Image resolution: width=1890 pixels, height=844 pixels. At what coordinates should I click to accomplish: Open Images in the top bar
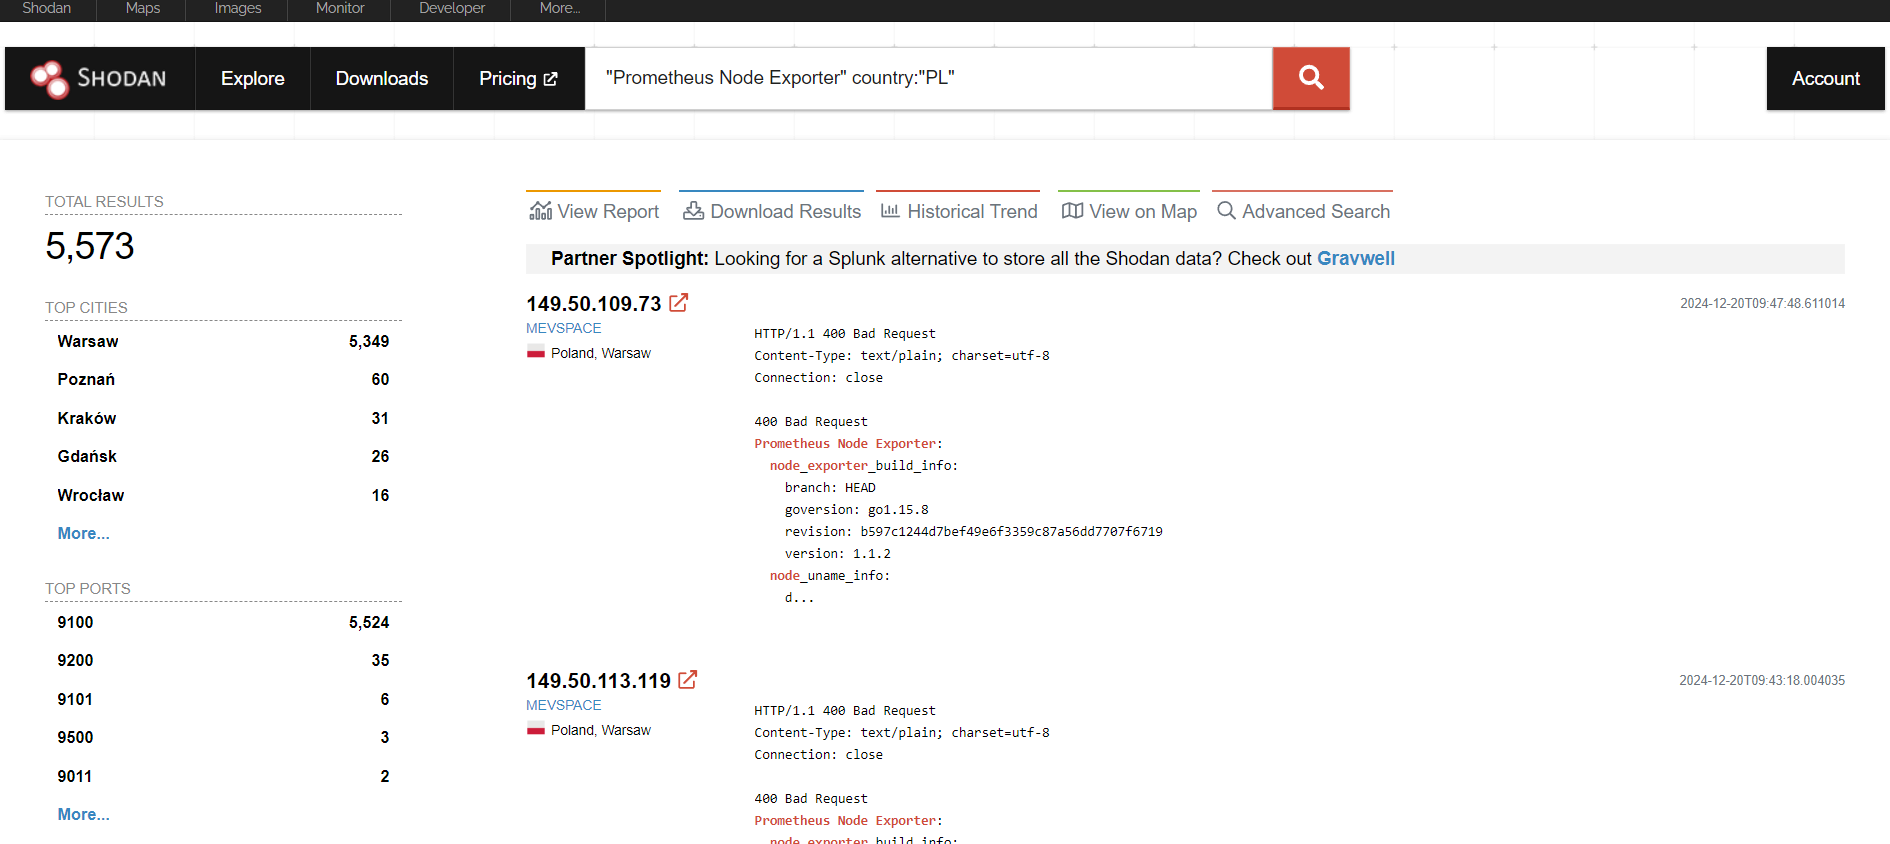[x=238, y=8]
